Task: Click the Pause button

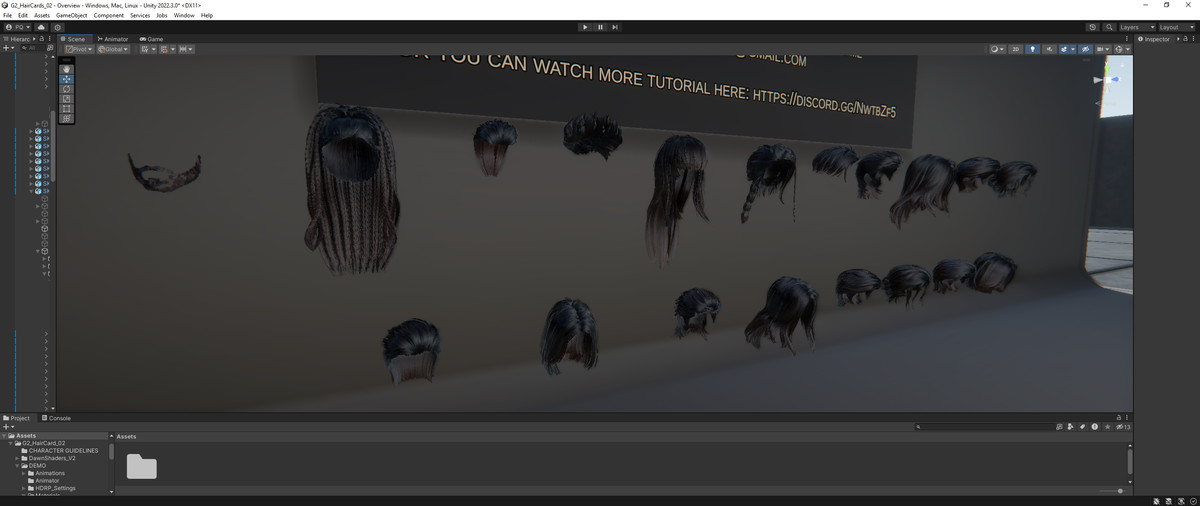Action: pos(600,27)
